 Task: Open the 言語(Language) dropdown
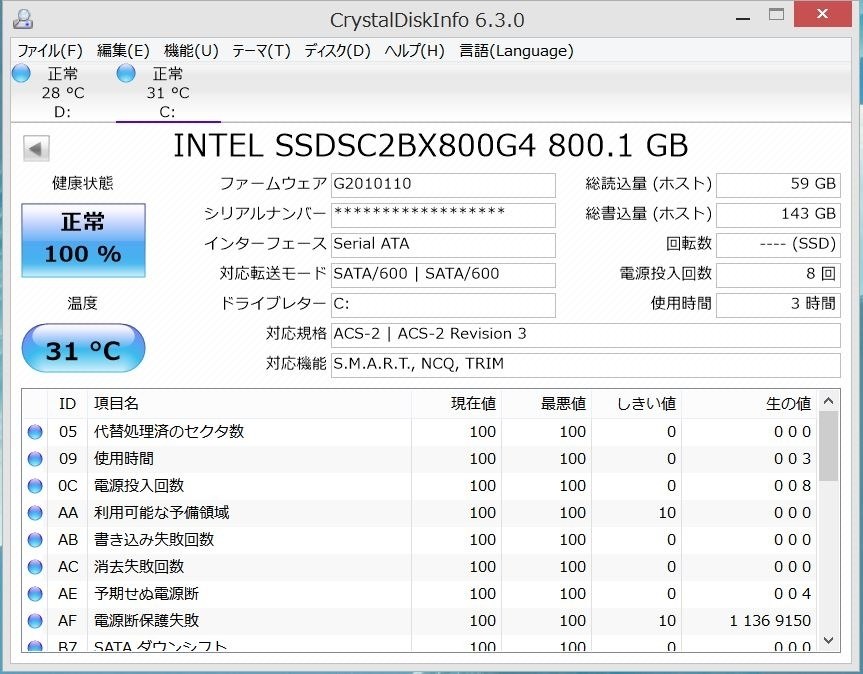click(x=516, y=50)
